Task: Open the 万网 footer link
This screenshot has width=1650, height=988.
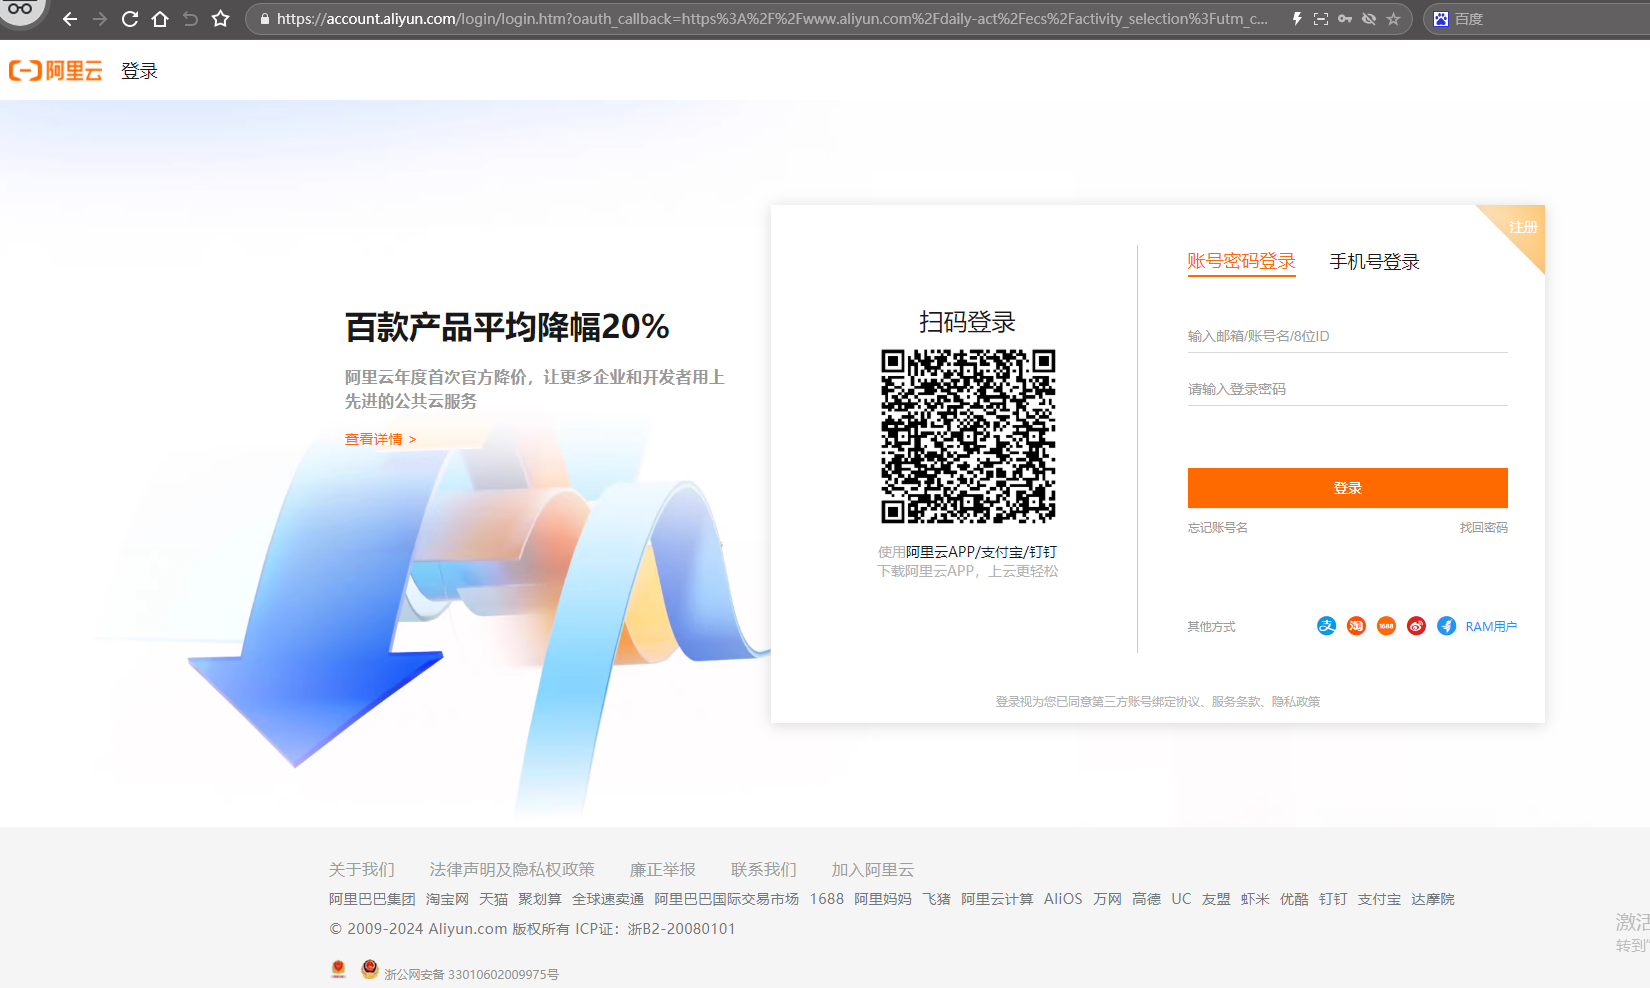Action: coord(1107,899)
